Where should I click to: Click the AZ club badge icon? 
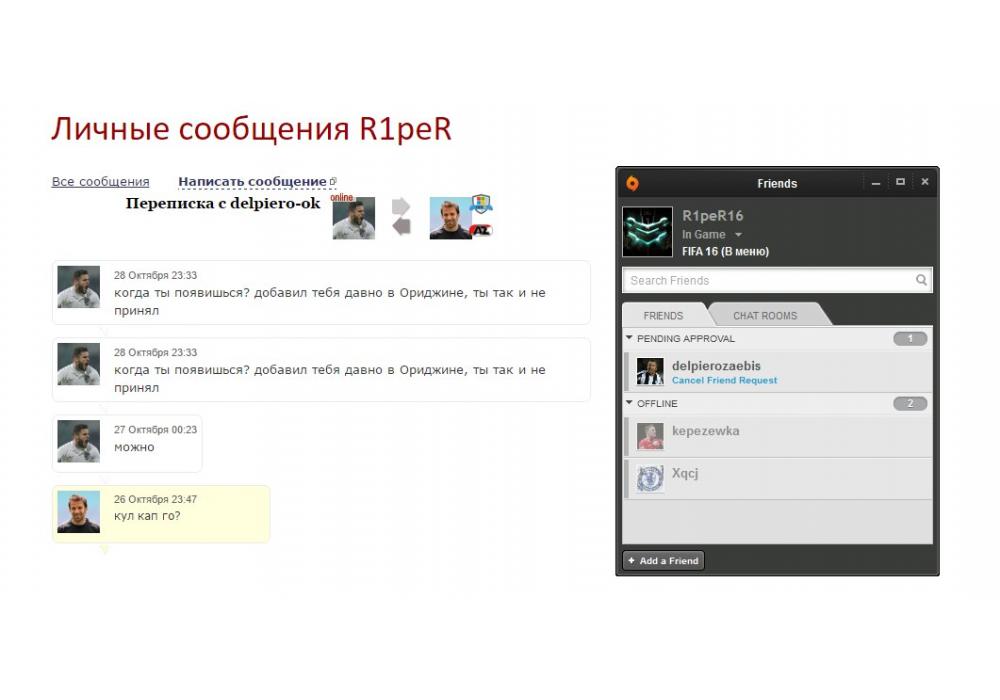pos(481,230)
